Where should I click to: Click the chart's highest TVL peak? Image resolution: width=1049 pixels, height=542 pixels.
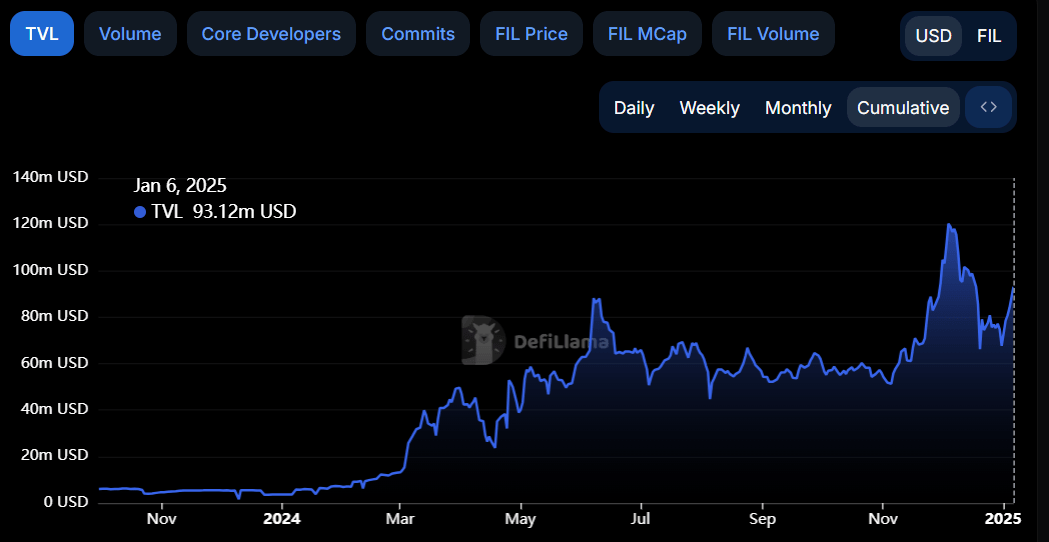pyautogui.click(x=948, y=226)
